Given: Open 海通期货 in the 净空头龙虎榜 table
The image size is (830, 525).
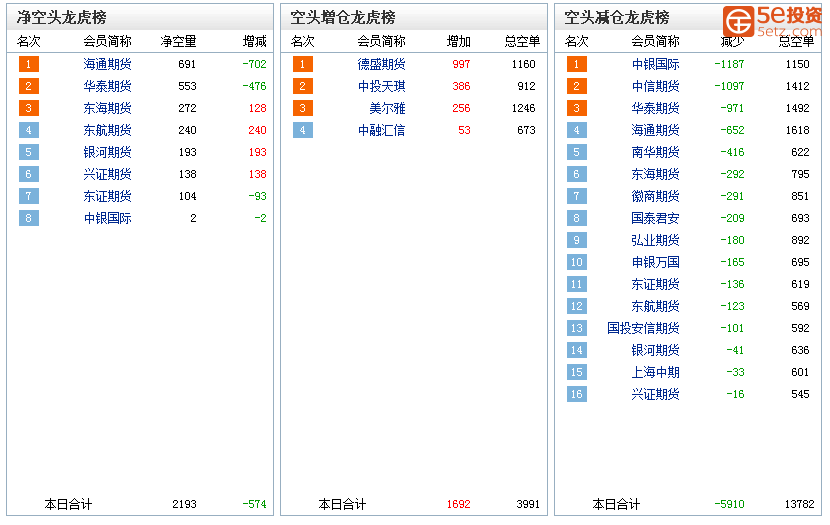Looking at the screenshot, I should click(x=107, y=65).
